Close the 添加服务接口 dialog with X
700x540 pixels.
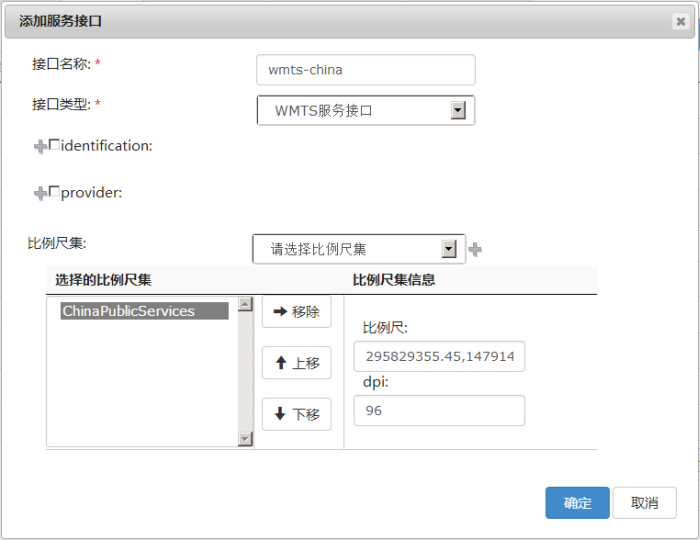[680, 20]
